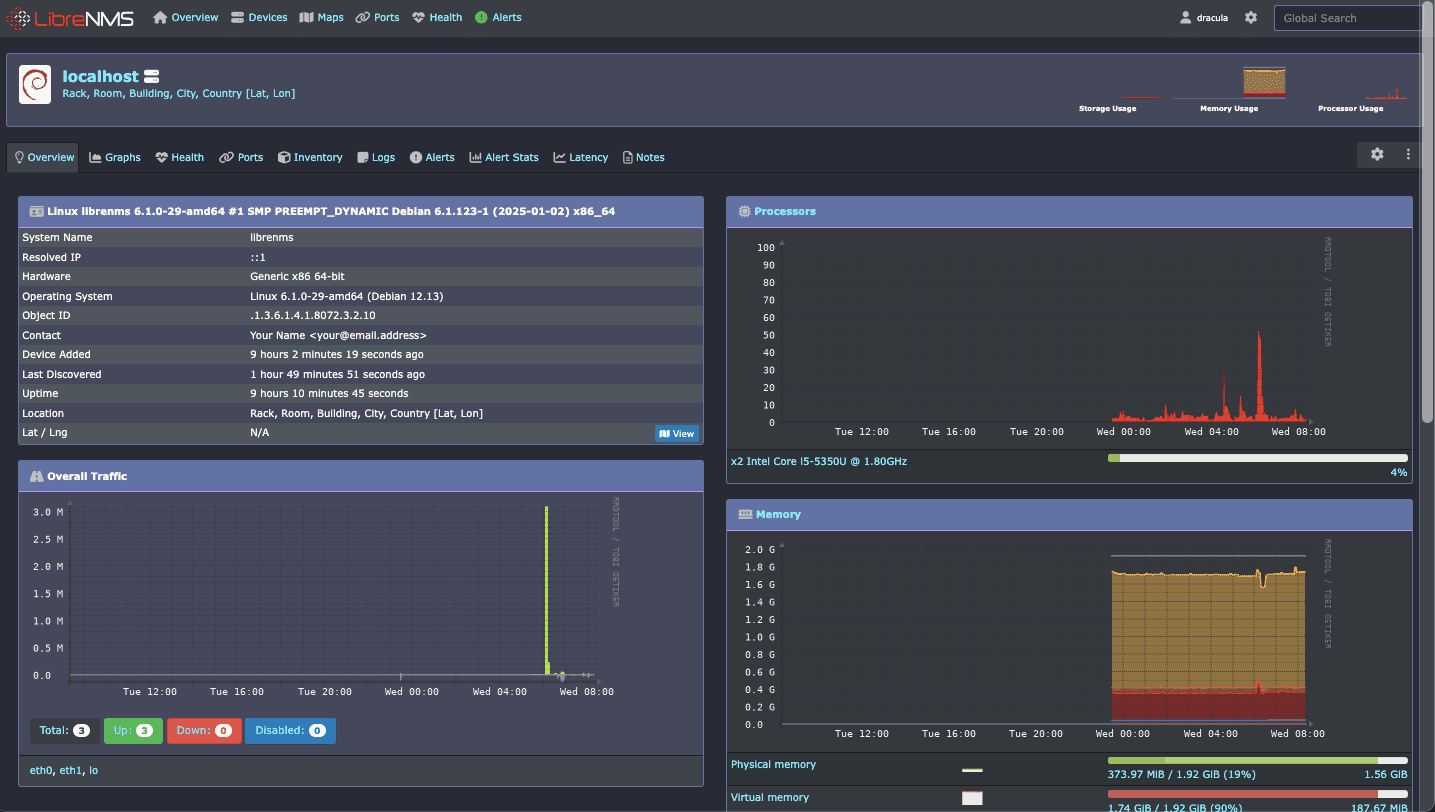Open the eth0 interface link
1435x812 pixels.
point(40,770)
